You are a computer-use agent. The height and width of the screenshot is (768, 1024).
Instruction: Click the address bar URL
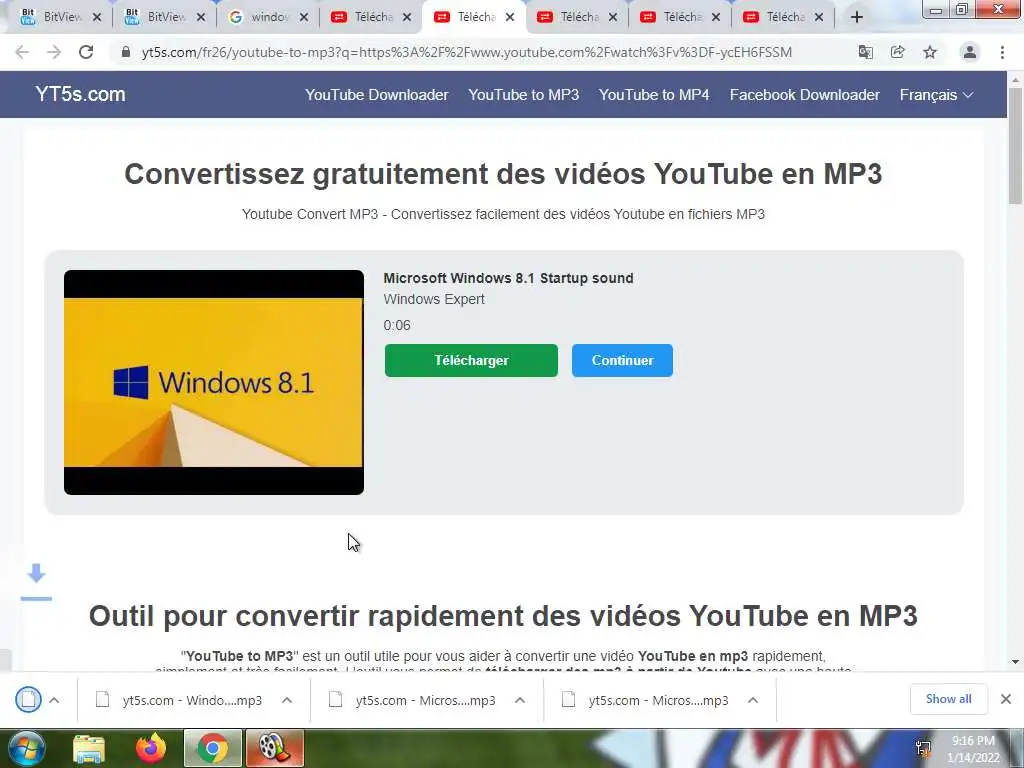coord(467,52)
